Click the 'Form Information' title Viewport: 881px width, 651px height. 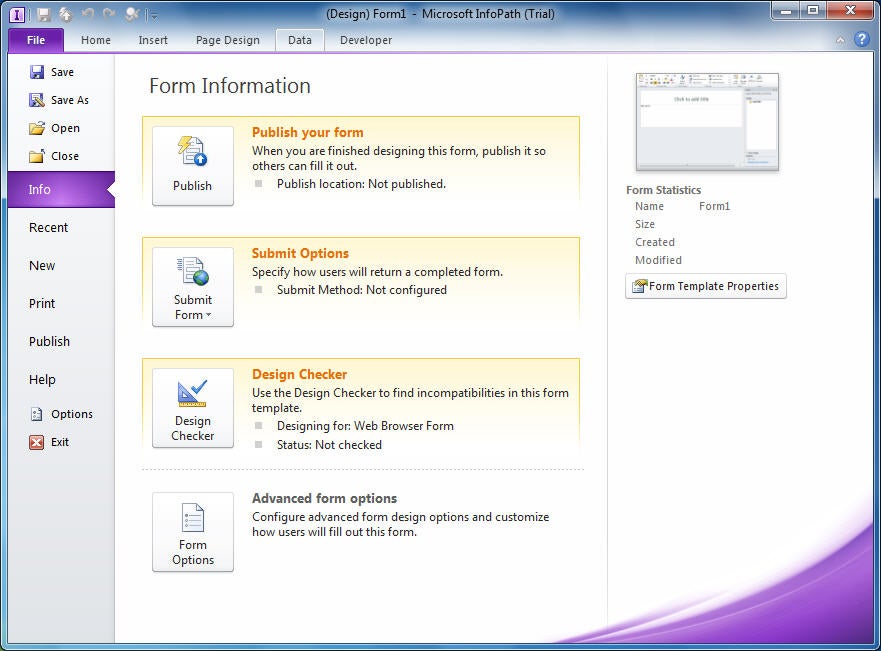tap(230, 86)
